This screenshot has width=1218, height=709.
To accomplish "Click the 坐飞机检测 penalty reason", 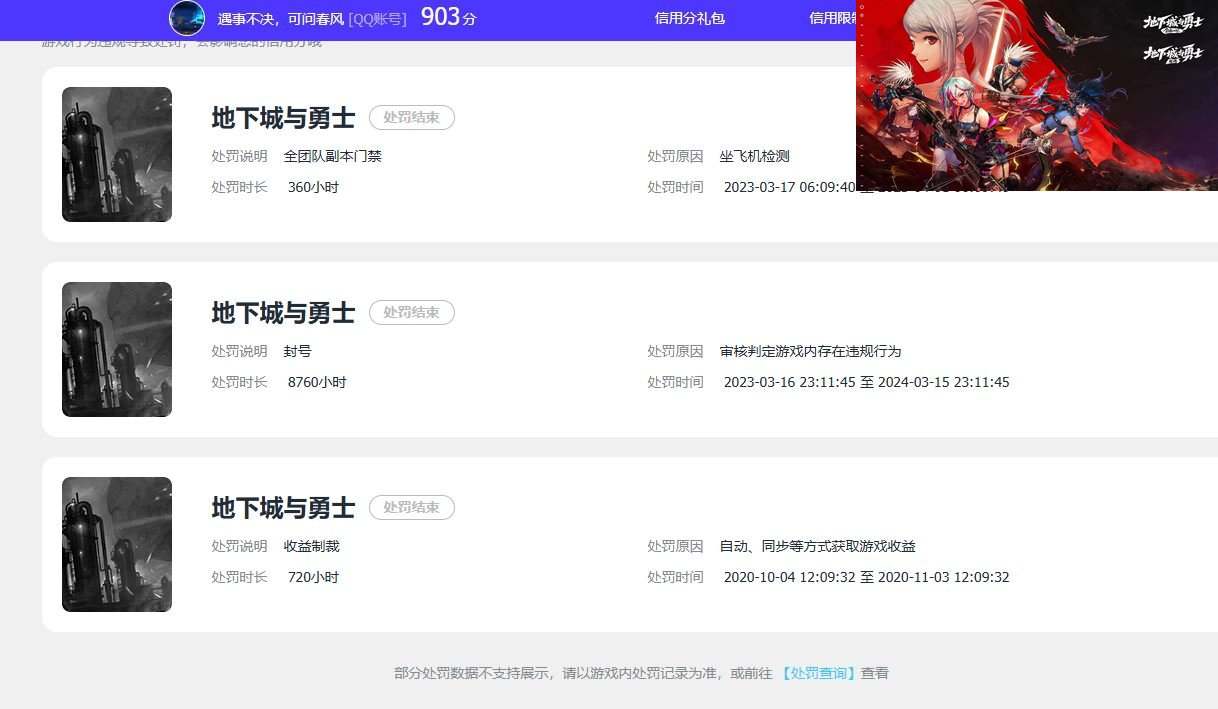I will coord(755,156).
